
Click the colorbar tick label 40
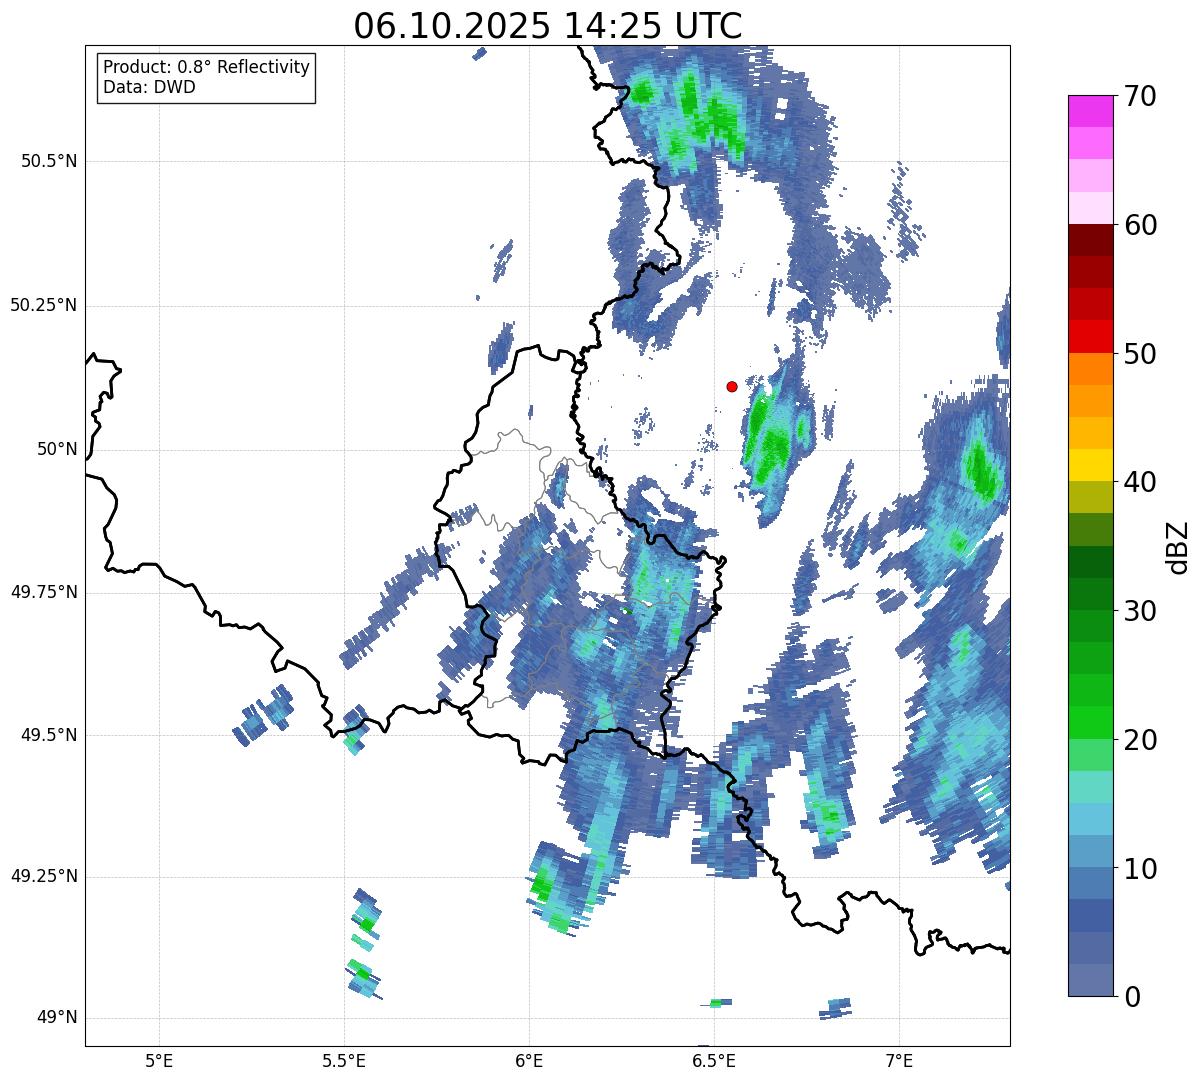(x=1140, y=482)
